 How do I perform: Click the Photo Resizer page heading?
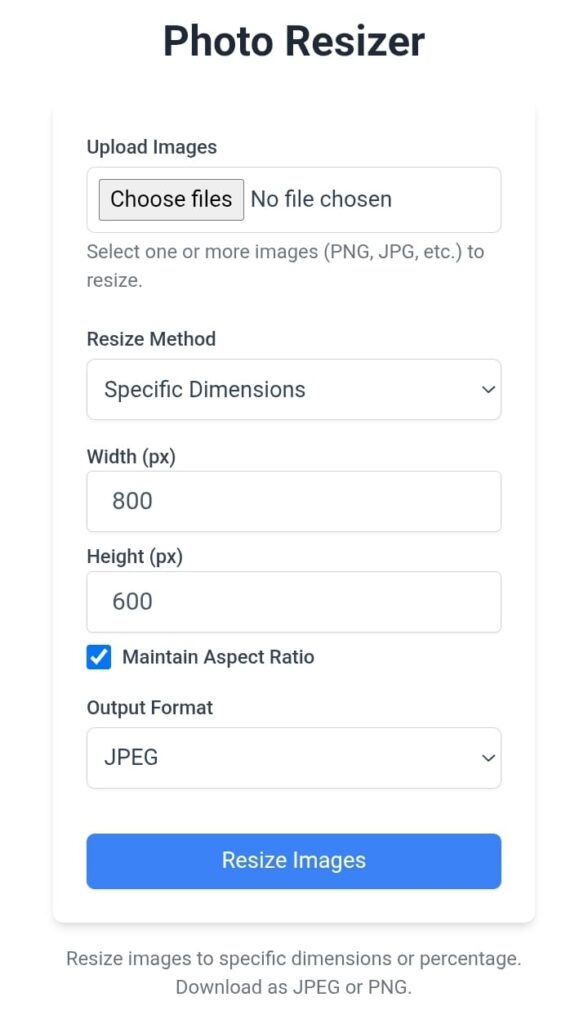click(294, 41)
